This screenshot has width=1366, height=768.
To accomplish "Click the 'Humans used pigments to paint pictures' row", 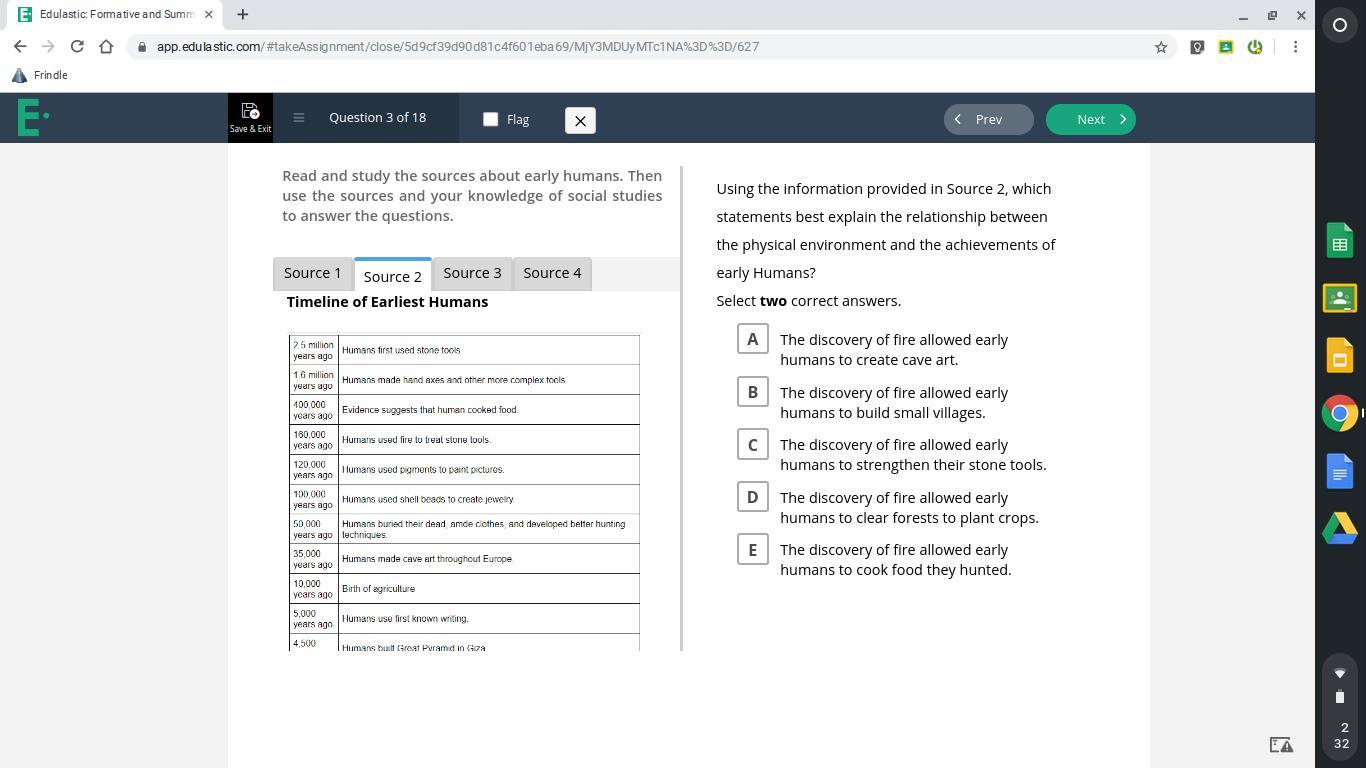I will 464,470.
